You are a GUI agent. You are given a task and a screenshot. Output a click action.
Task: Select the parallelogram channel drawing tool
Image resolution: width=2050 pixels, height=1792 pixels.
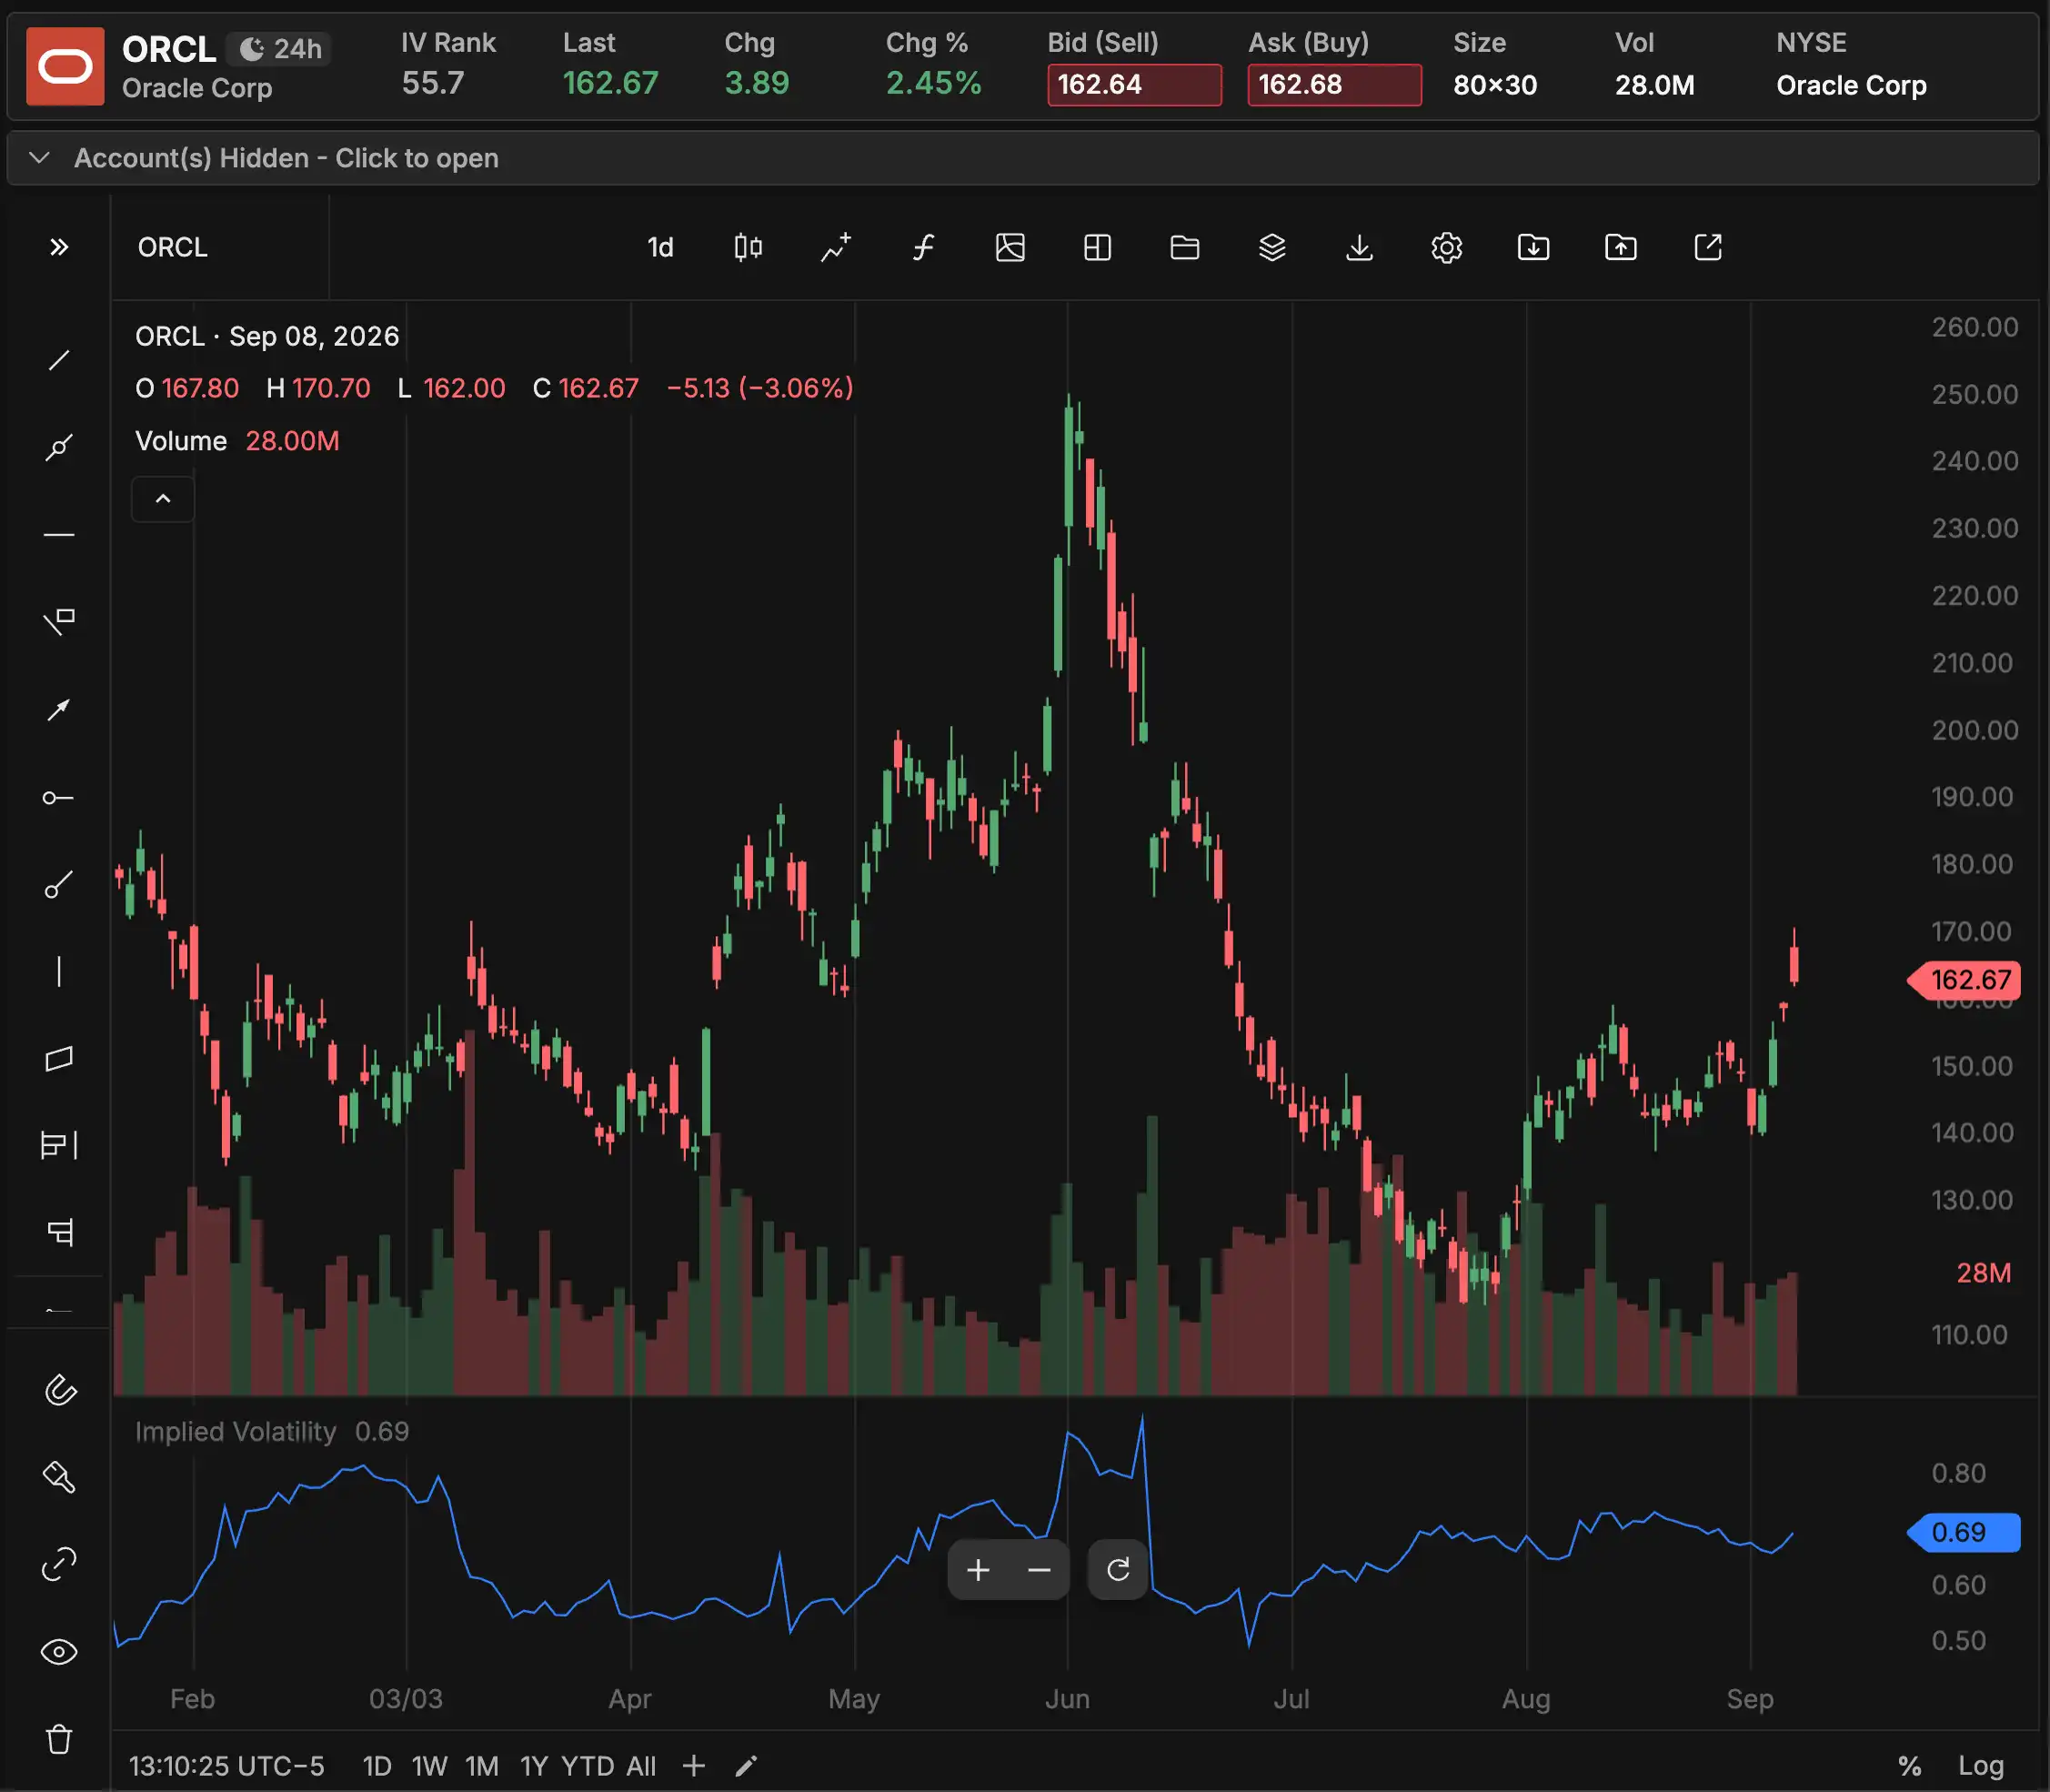59,1059
